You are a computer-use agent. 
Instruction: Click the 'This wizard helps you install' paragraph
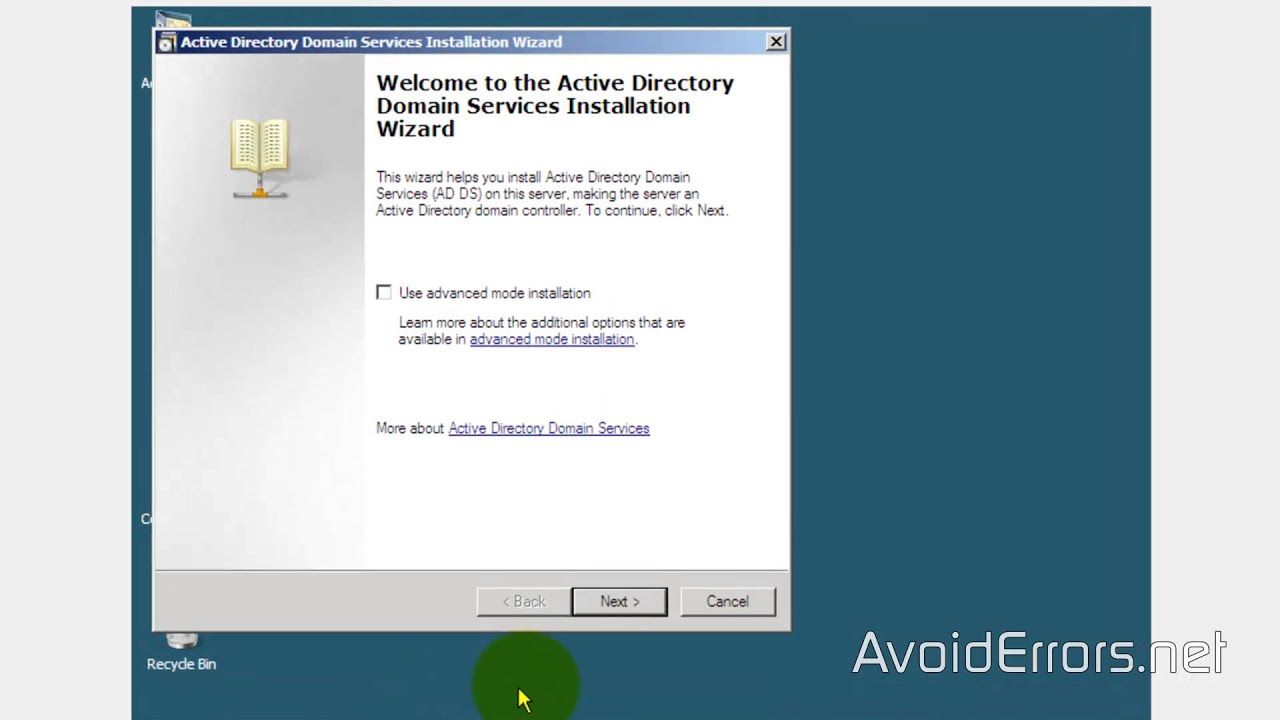point(552,194)
